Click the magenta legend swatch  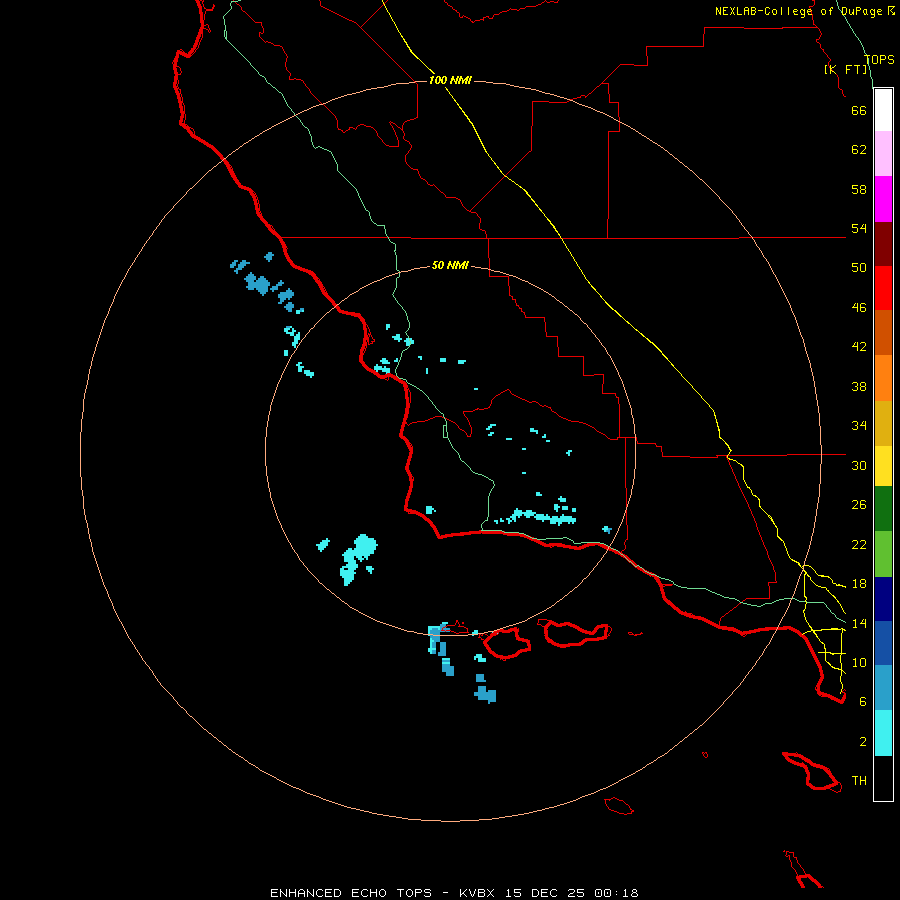click(883, 199)
